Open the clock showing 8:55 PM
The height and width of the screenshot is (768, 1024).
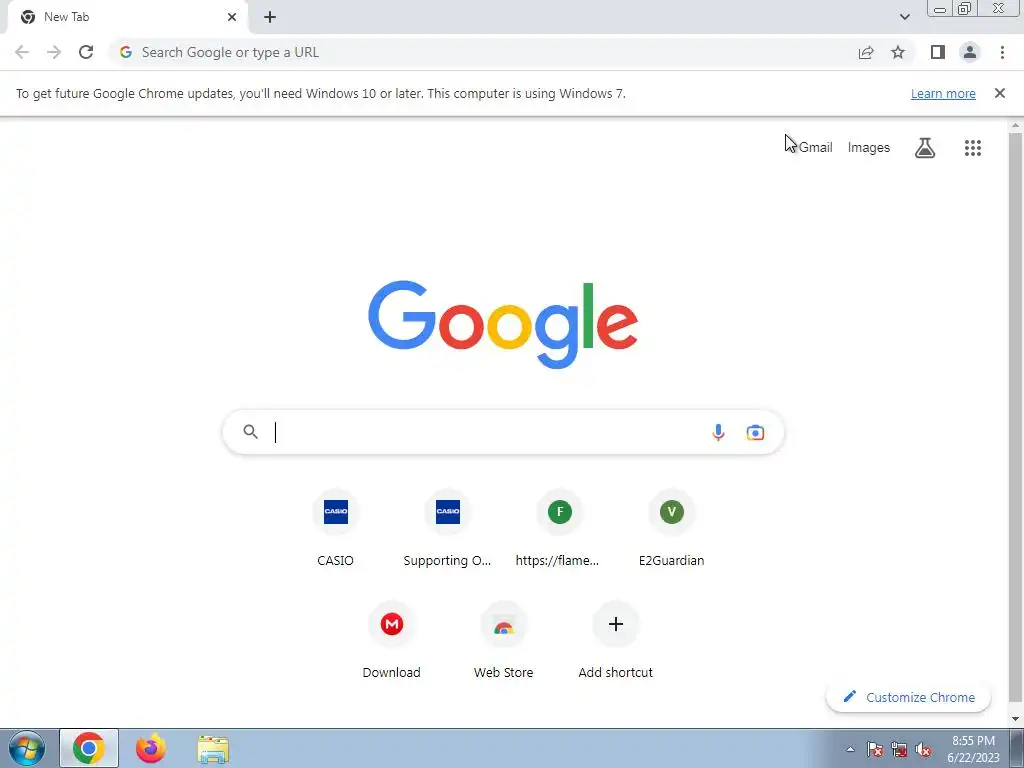coord(973,749)
